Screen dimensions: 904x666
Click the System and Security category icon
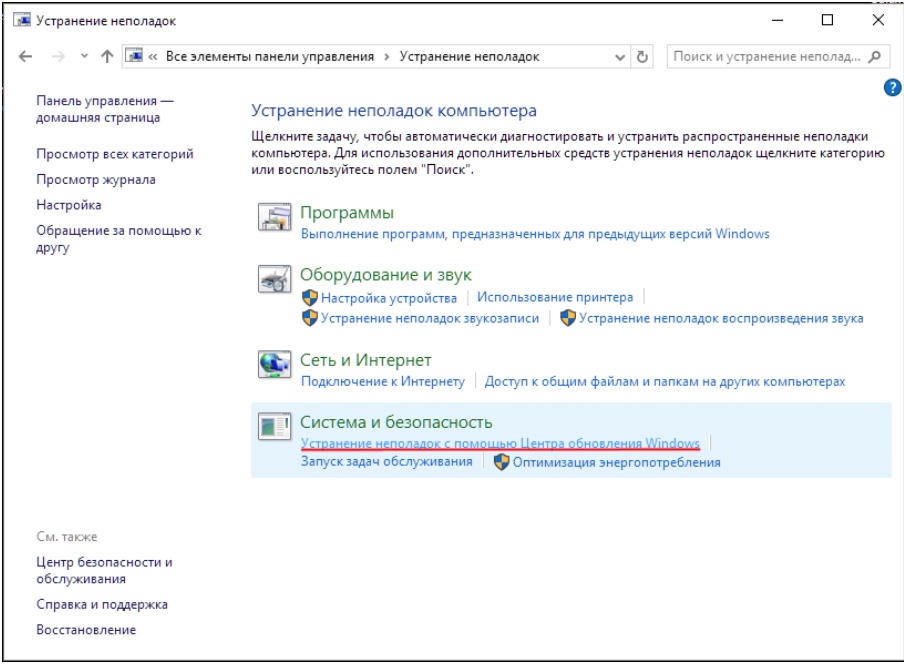tap(274, 427)
